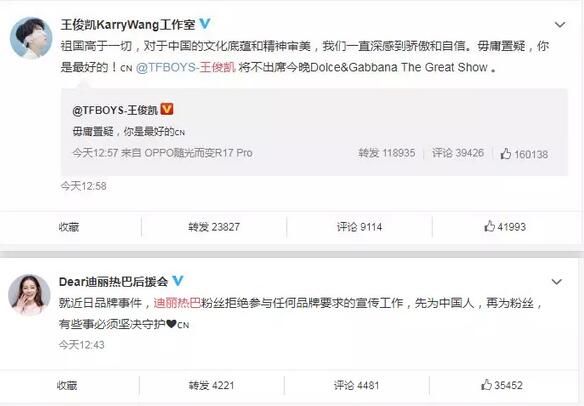Open the 迪丽热巴 red keyword link
The image size is (584, 406).
pos(177,303)
